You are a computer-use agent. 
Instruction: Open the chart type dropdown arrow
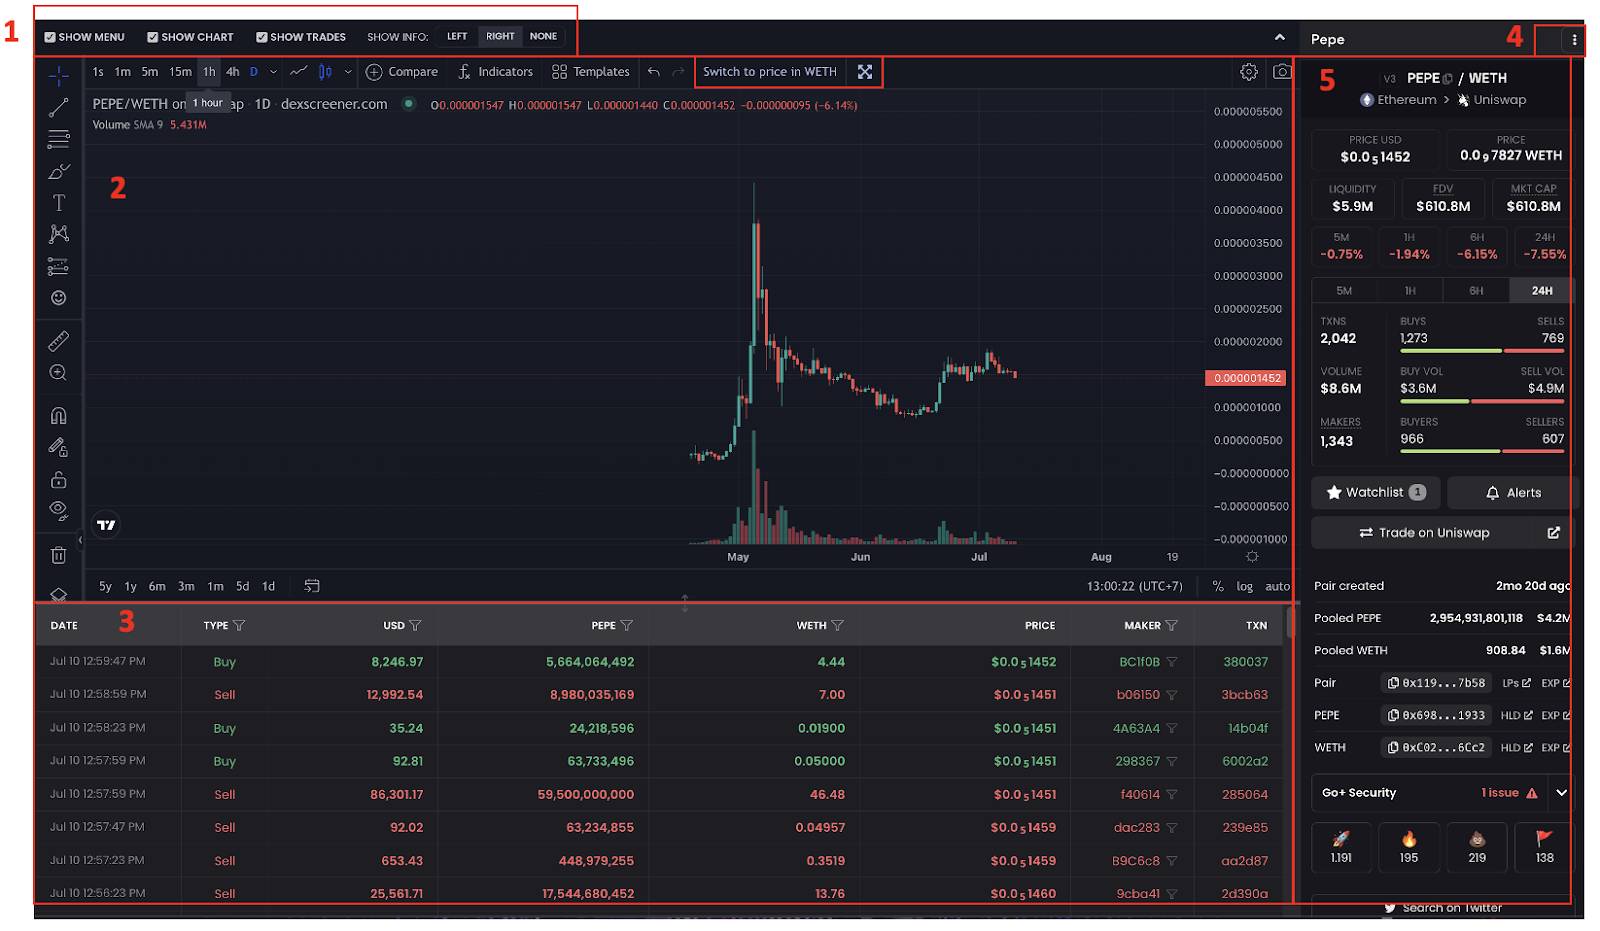pyautogui.click(x=348, y=72)
